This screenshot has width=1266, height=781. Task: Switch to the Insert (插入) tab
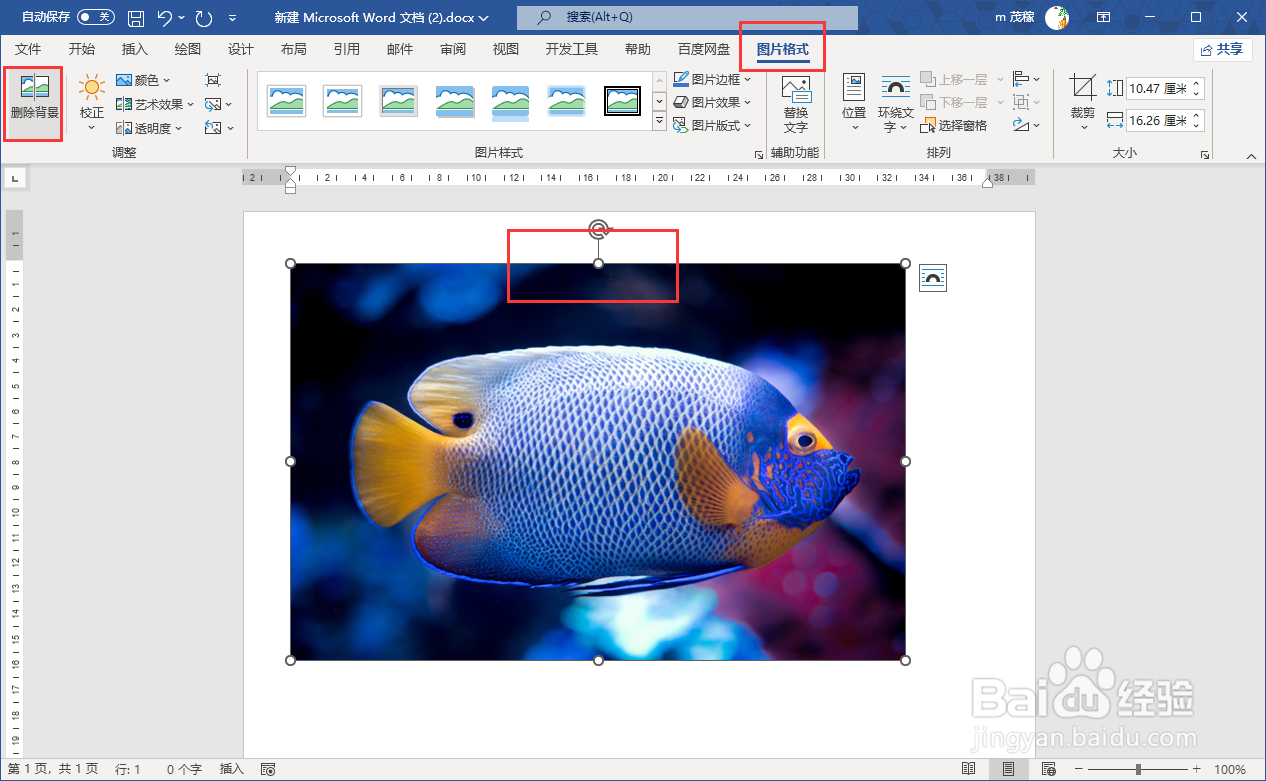[134, 49]
